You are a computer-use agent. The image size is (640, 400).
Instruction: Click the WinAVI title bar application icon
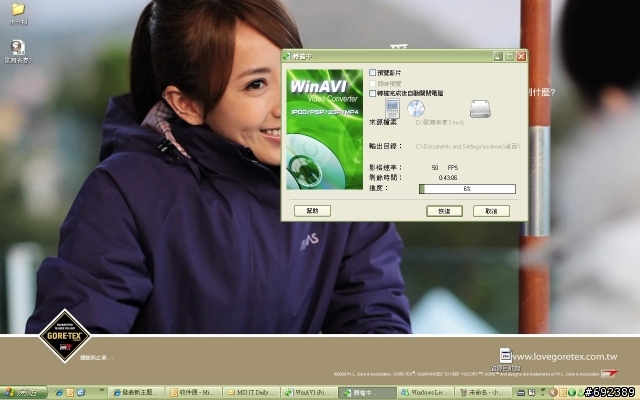coord(287,56)
